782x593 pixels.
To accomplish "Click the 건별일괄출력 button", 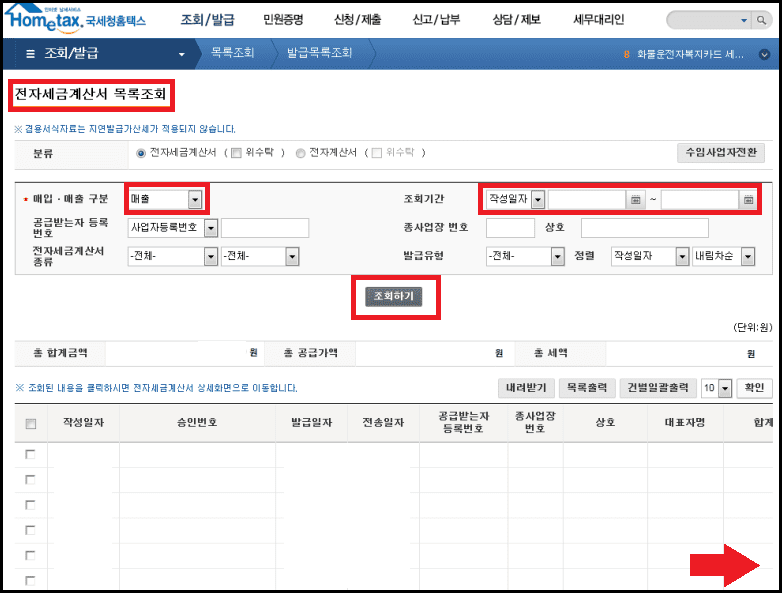I will (x=658, y=388).
